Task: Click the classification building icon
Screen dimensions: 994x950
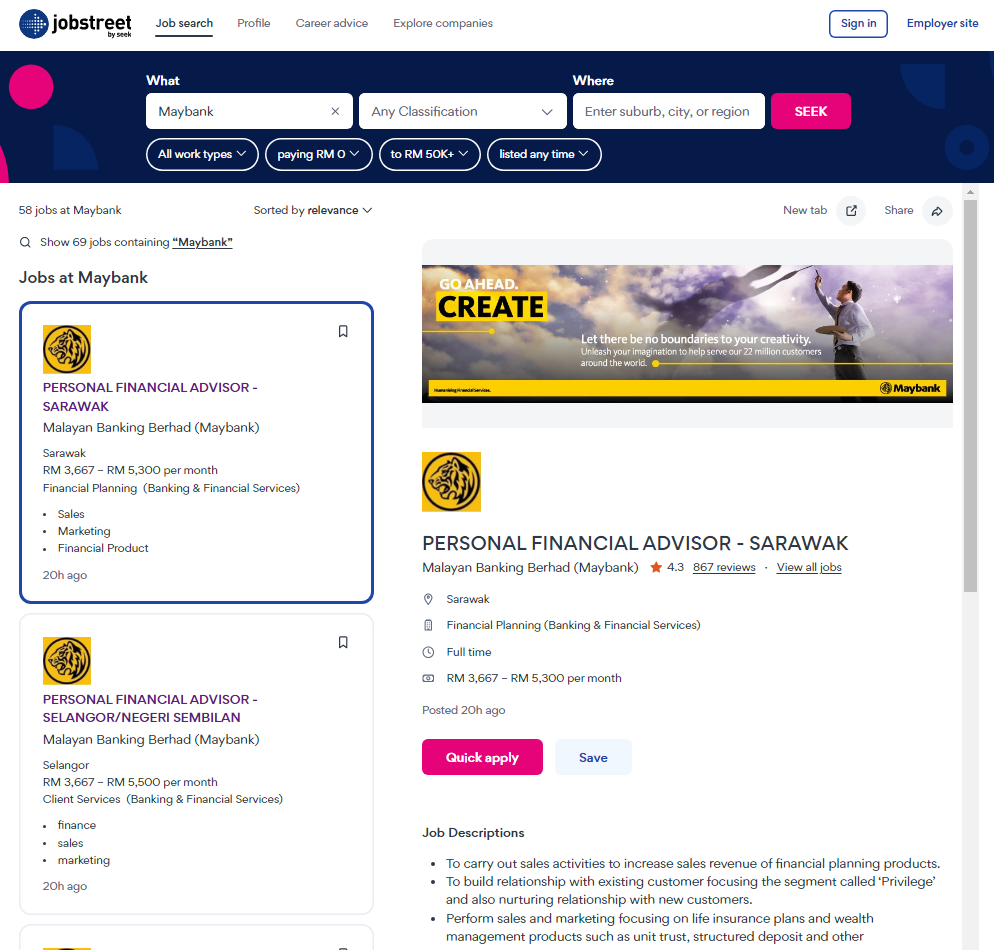Action: point(429,626)
